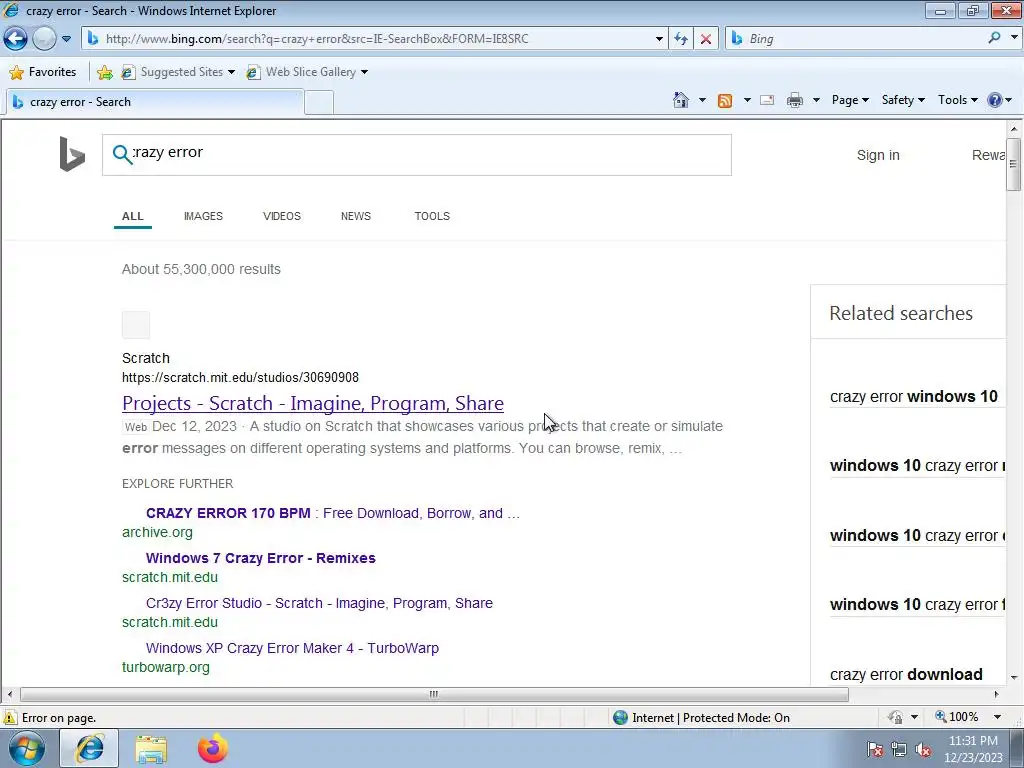This screenshot has width=1024, height=768.
Task: Click the RSS feeds icon
Action: tap(725, 101)
